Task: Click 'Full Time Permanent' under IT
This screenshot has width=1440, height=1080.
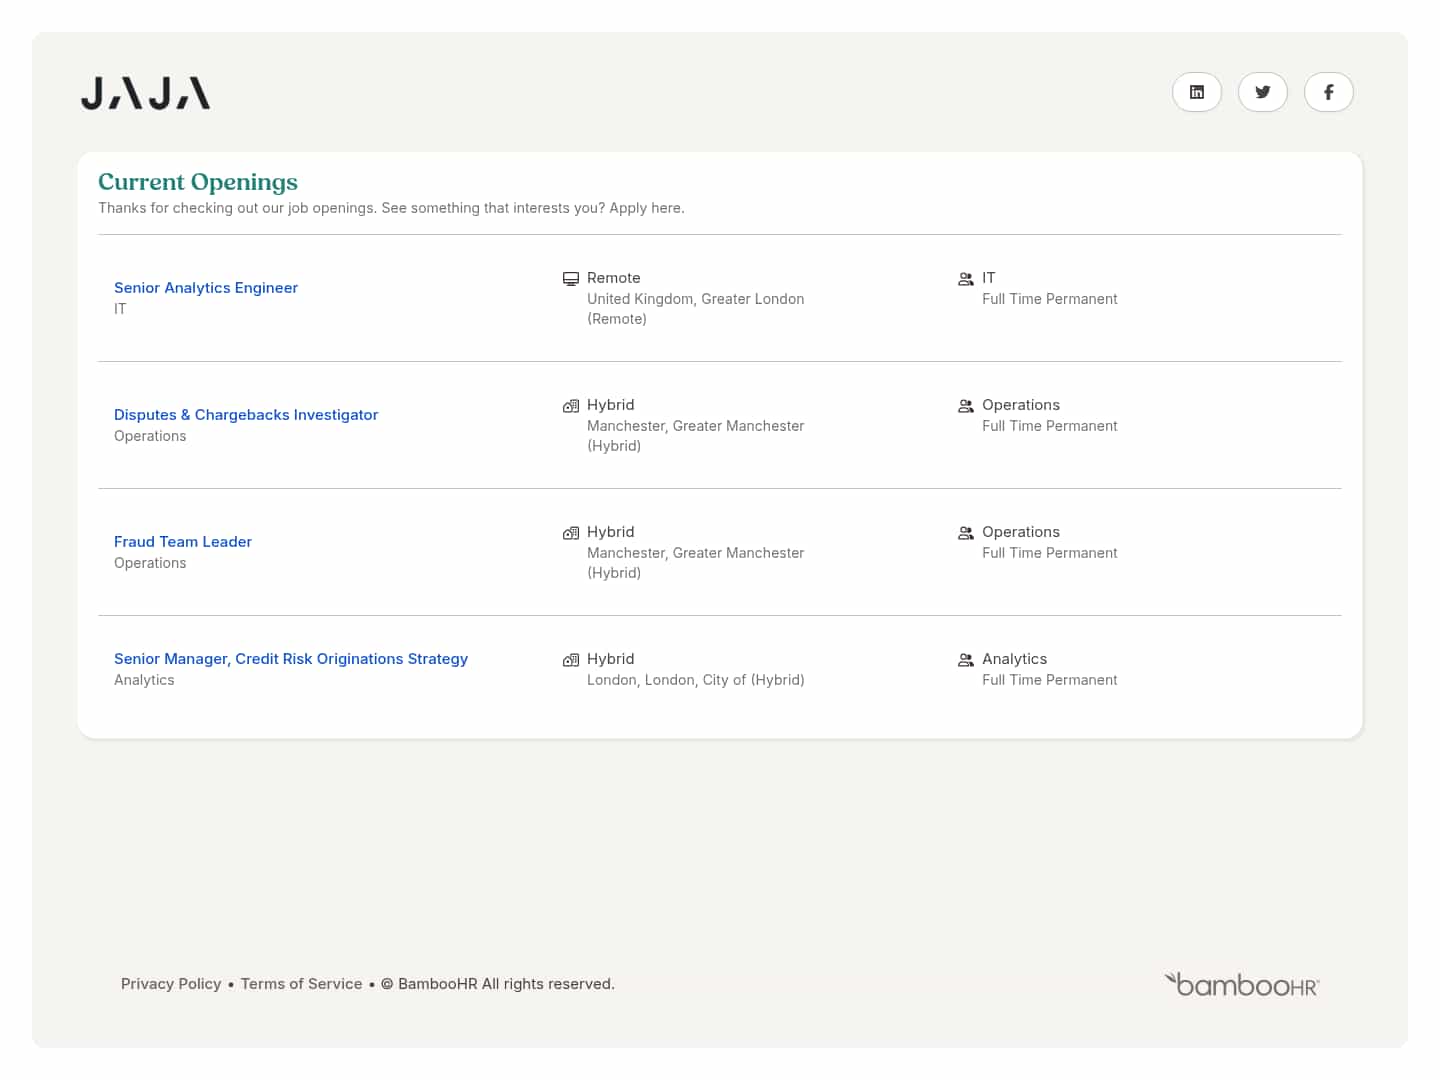Action: click(x=1050, y=299)
